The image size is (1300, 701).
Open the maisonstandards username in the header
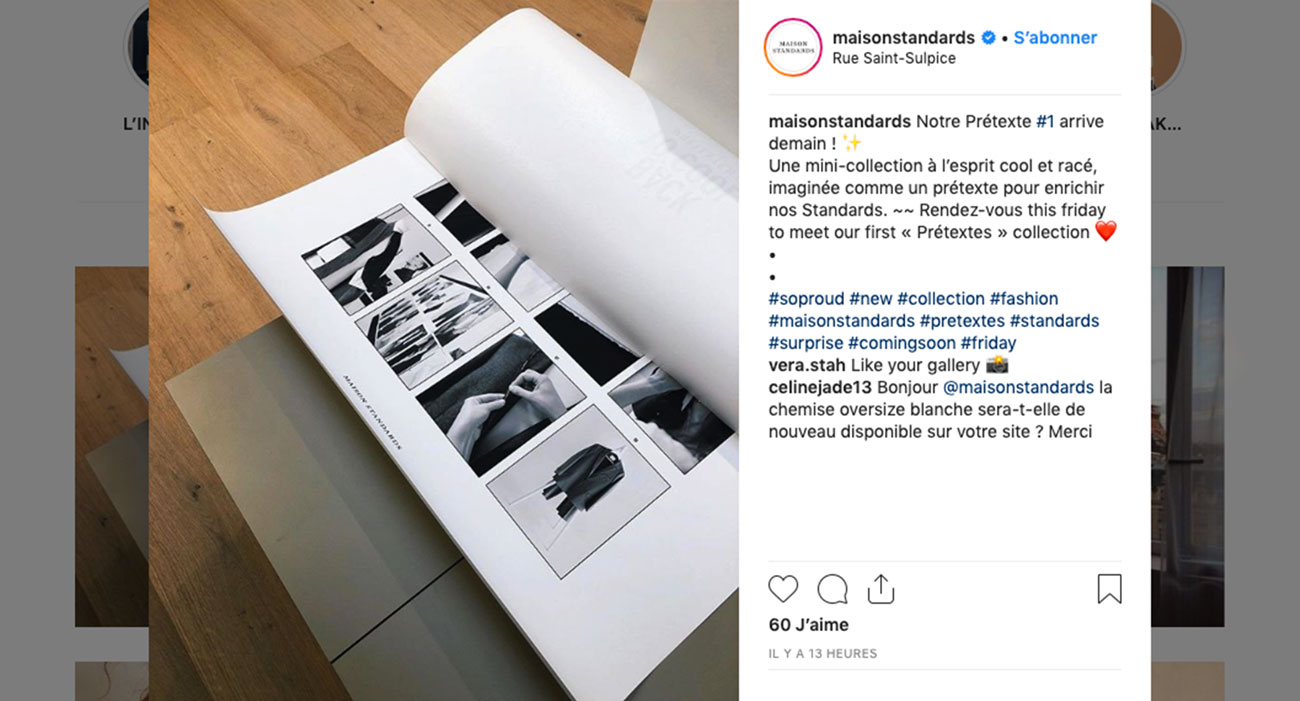903,38
